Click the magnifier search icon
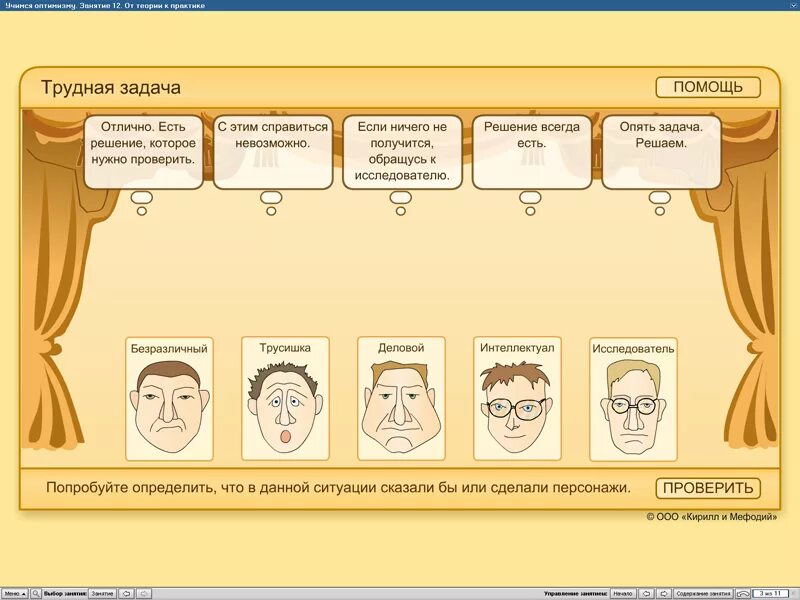 pyautogui.click(x=36, y=594)
